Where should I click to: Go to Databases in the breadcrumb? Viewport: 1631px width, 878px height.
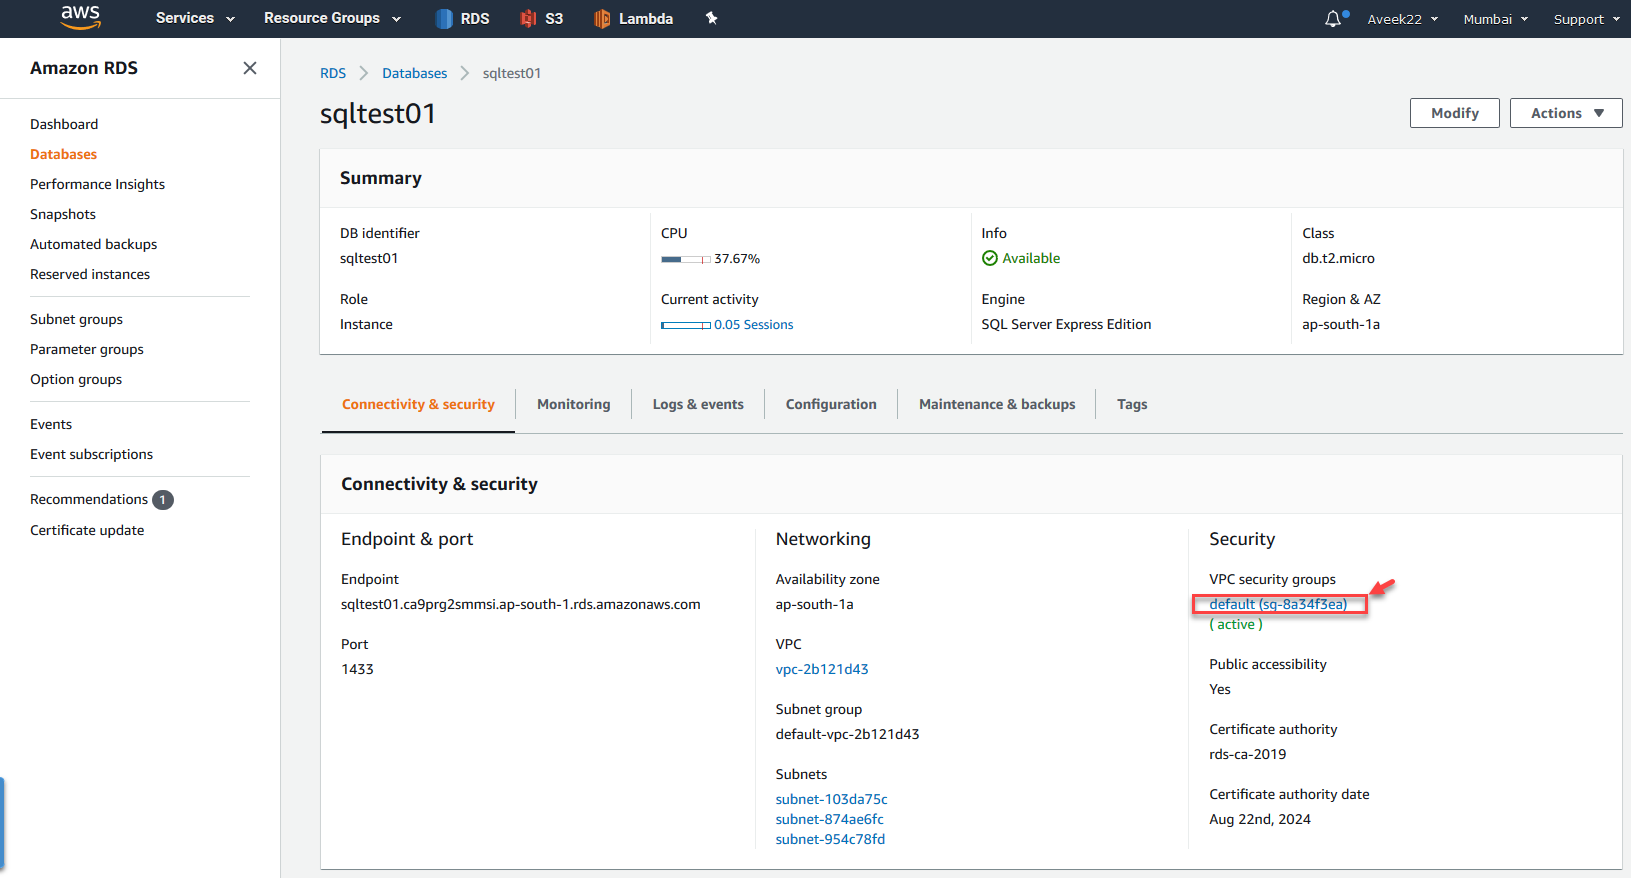click(414, 73)
